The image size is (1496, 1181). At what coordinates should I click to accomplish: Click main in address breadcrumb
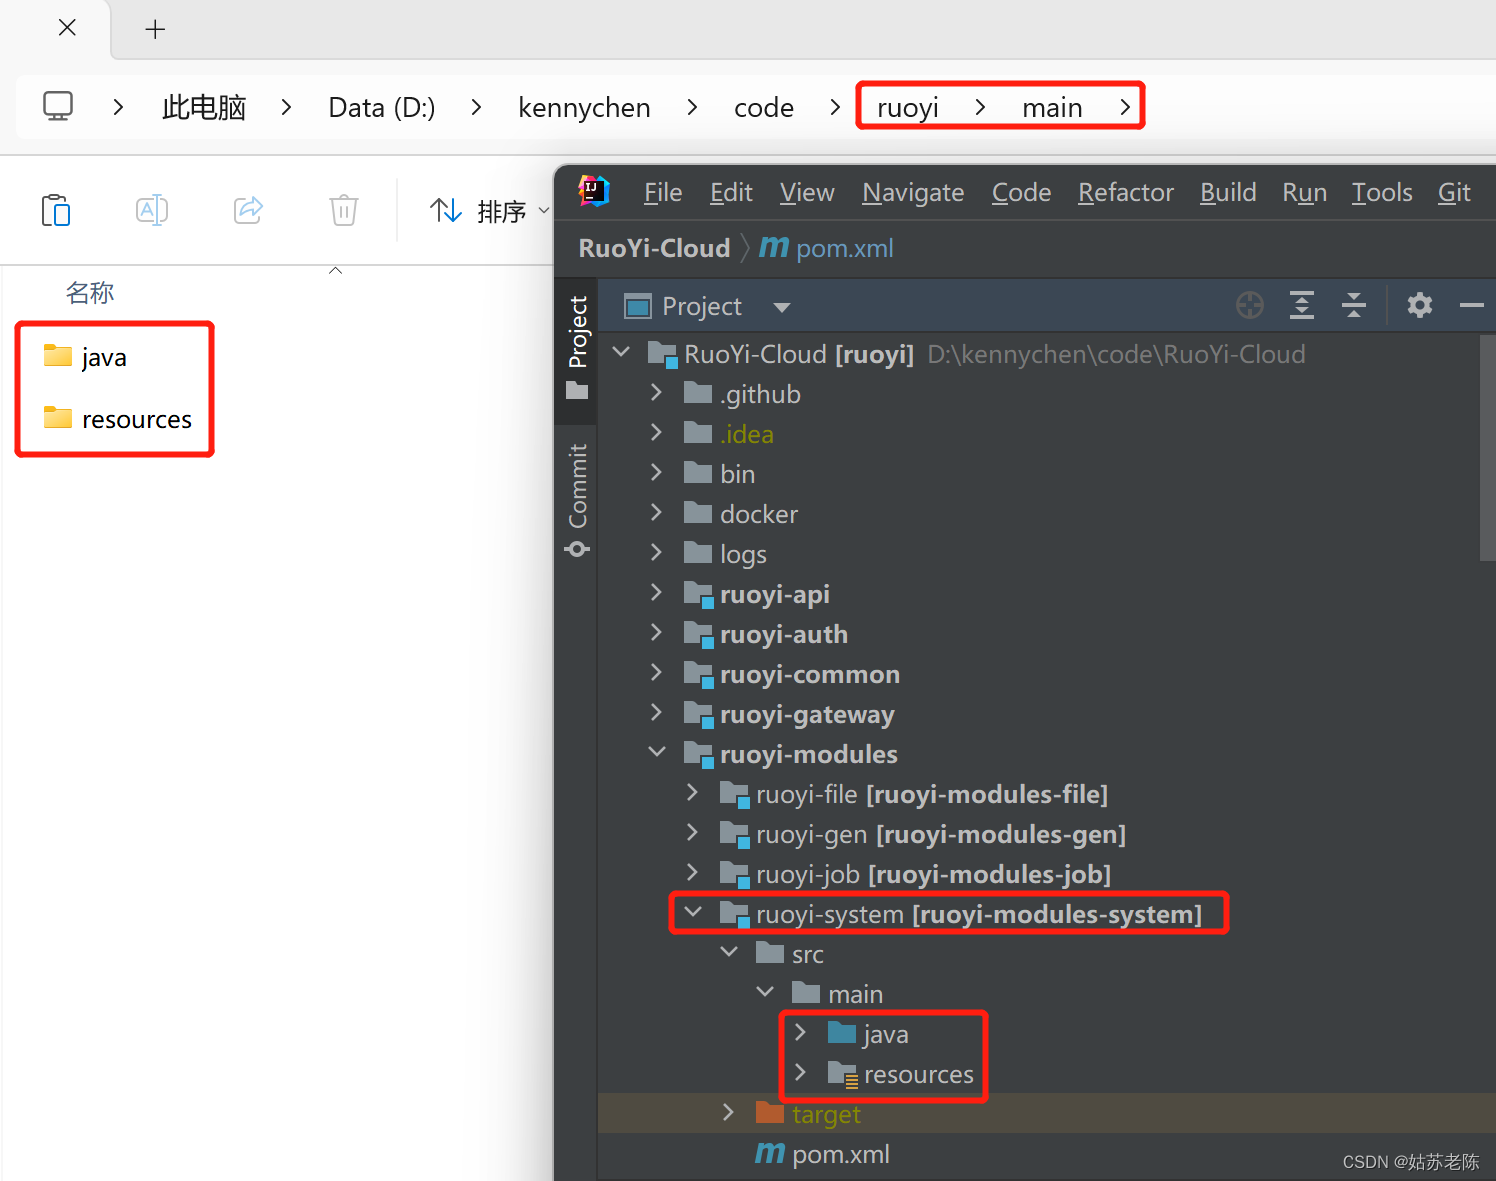1052,107
